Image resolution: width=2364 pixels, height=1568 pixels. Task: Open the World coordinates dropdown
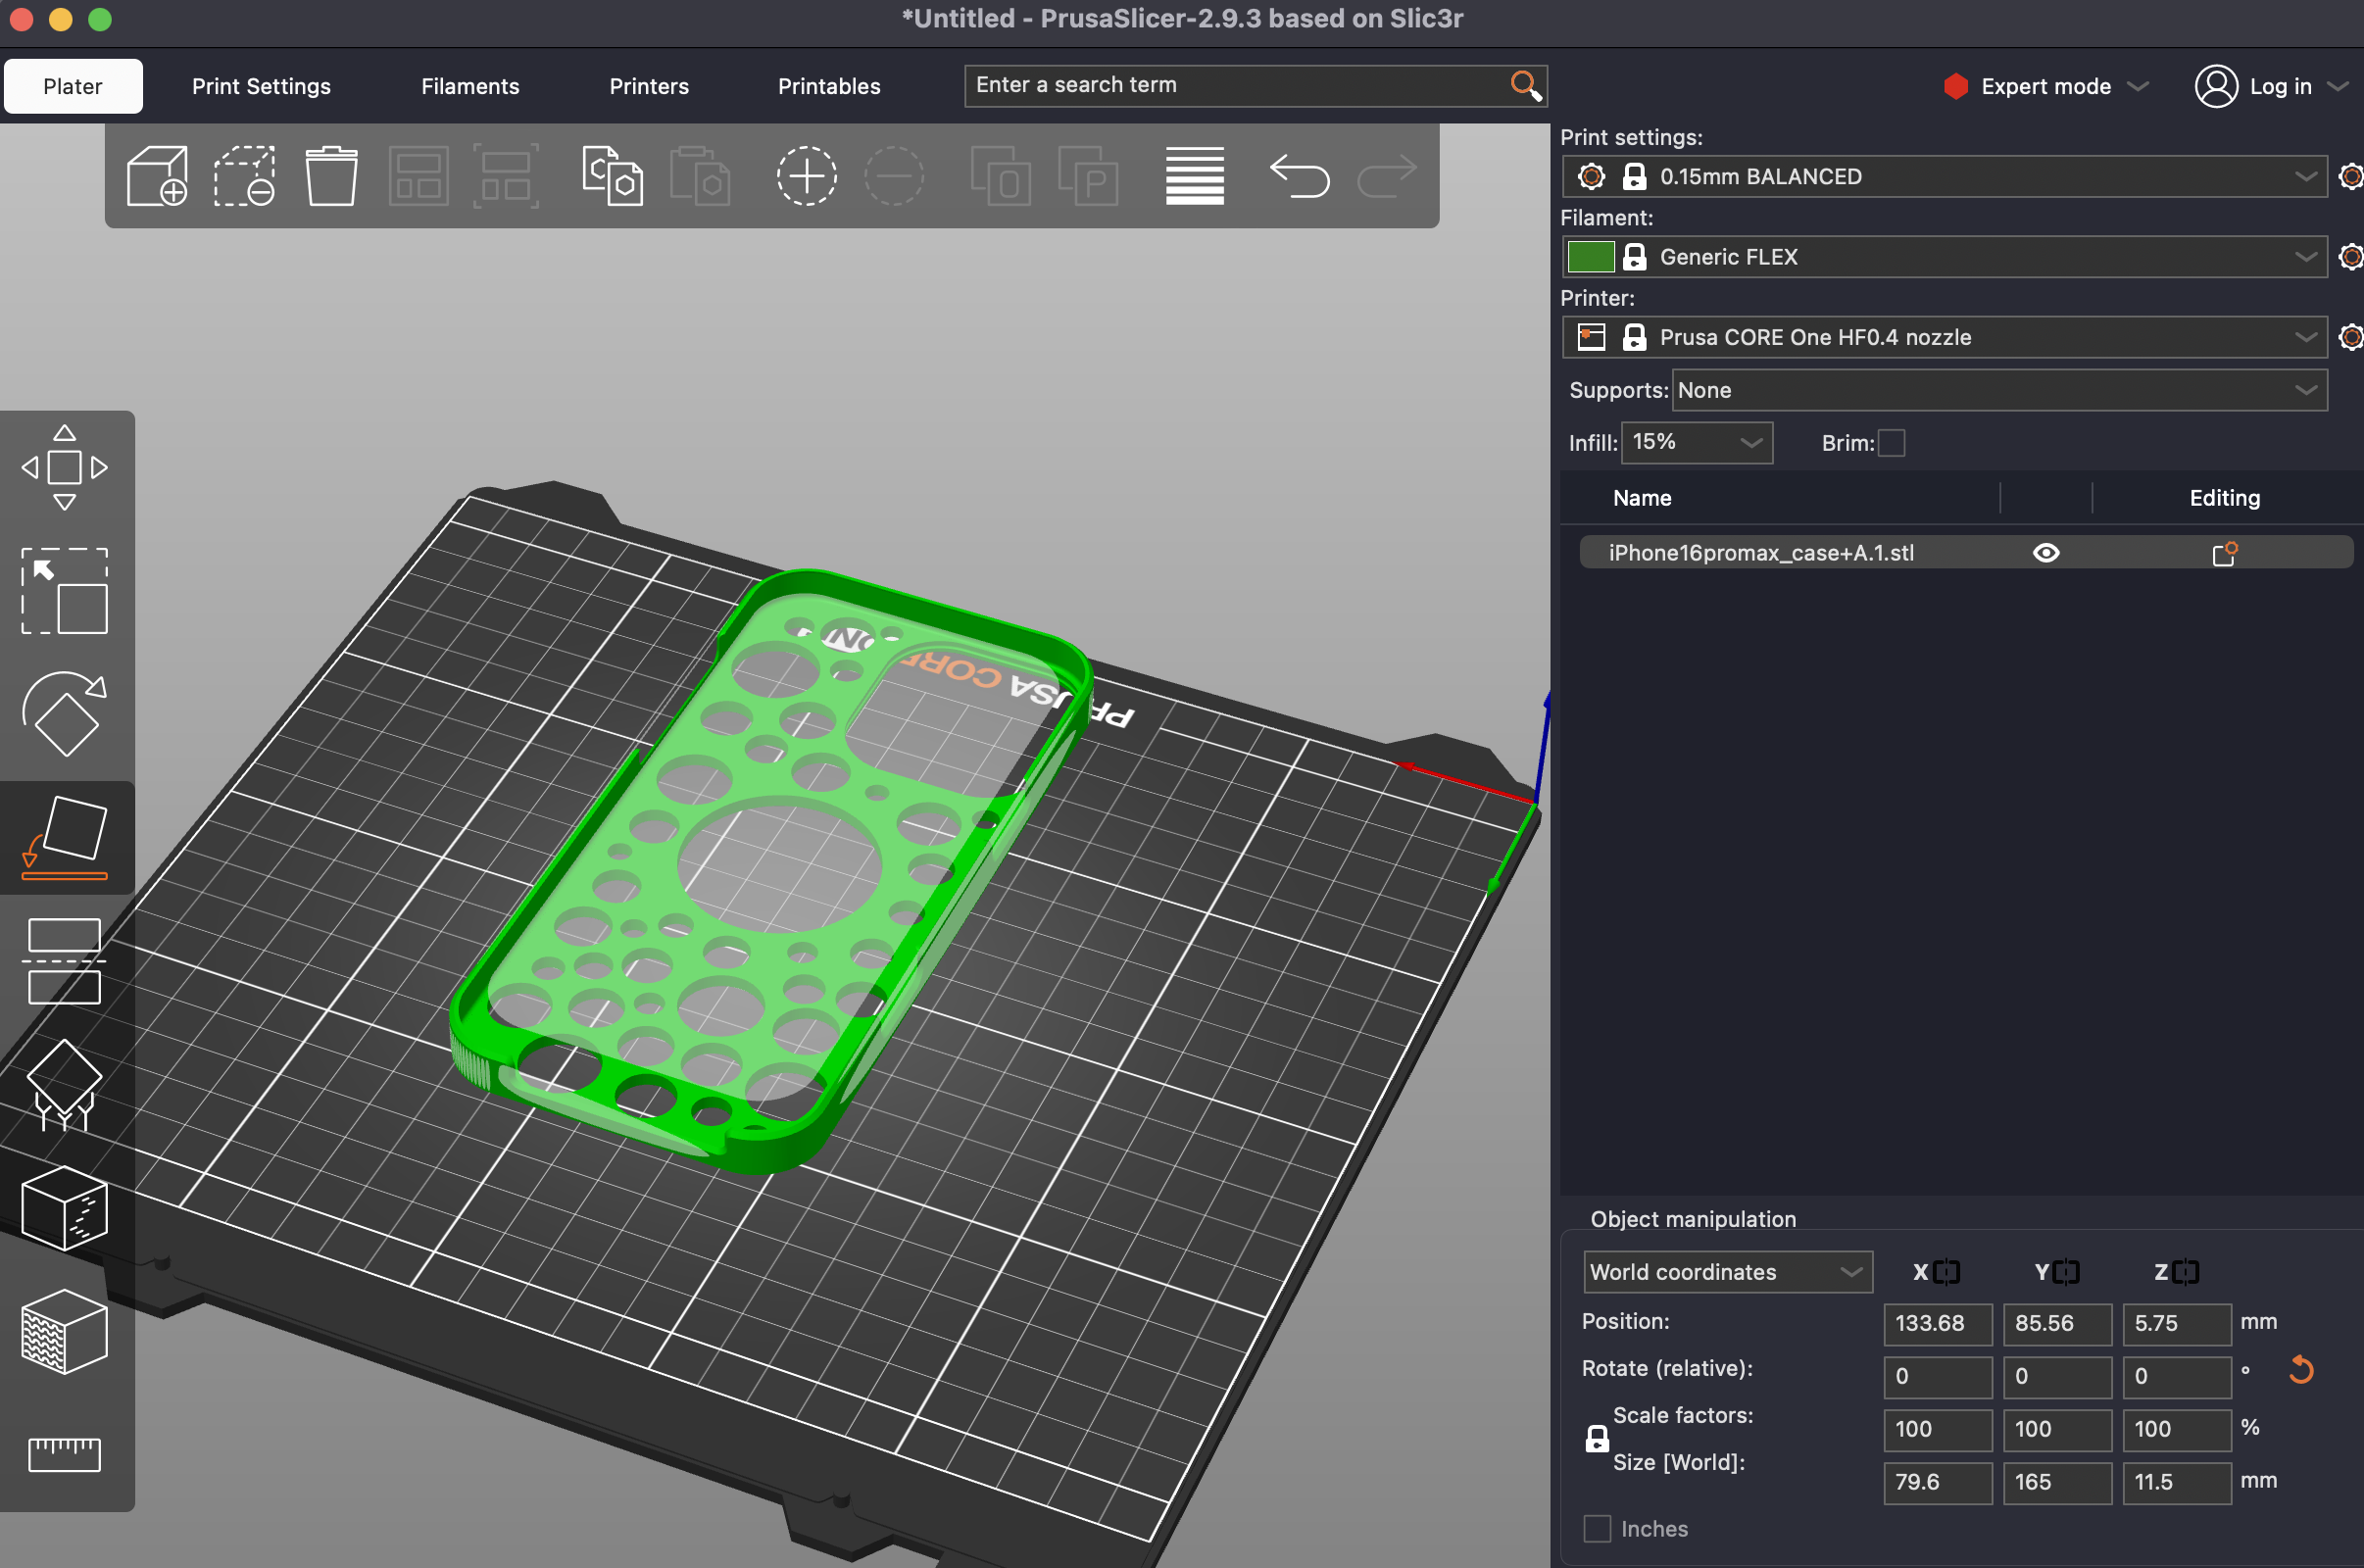pos(1727,1272)
